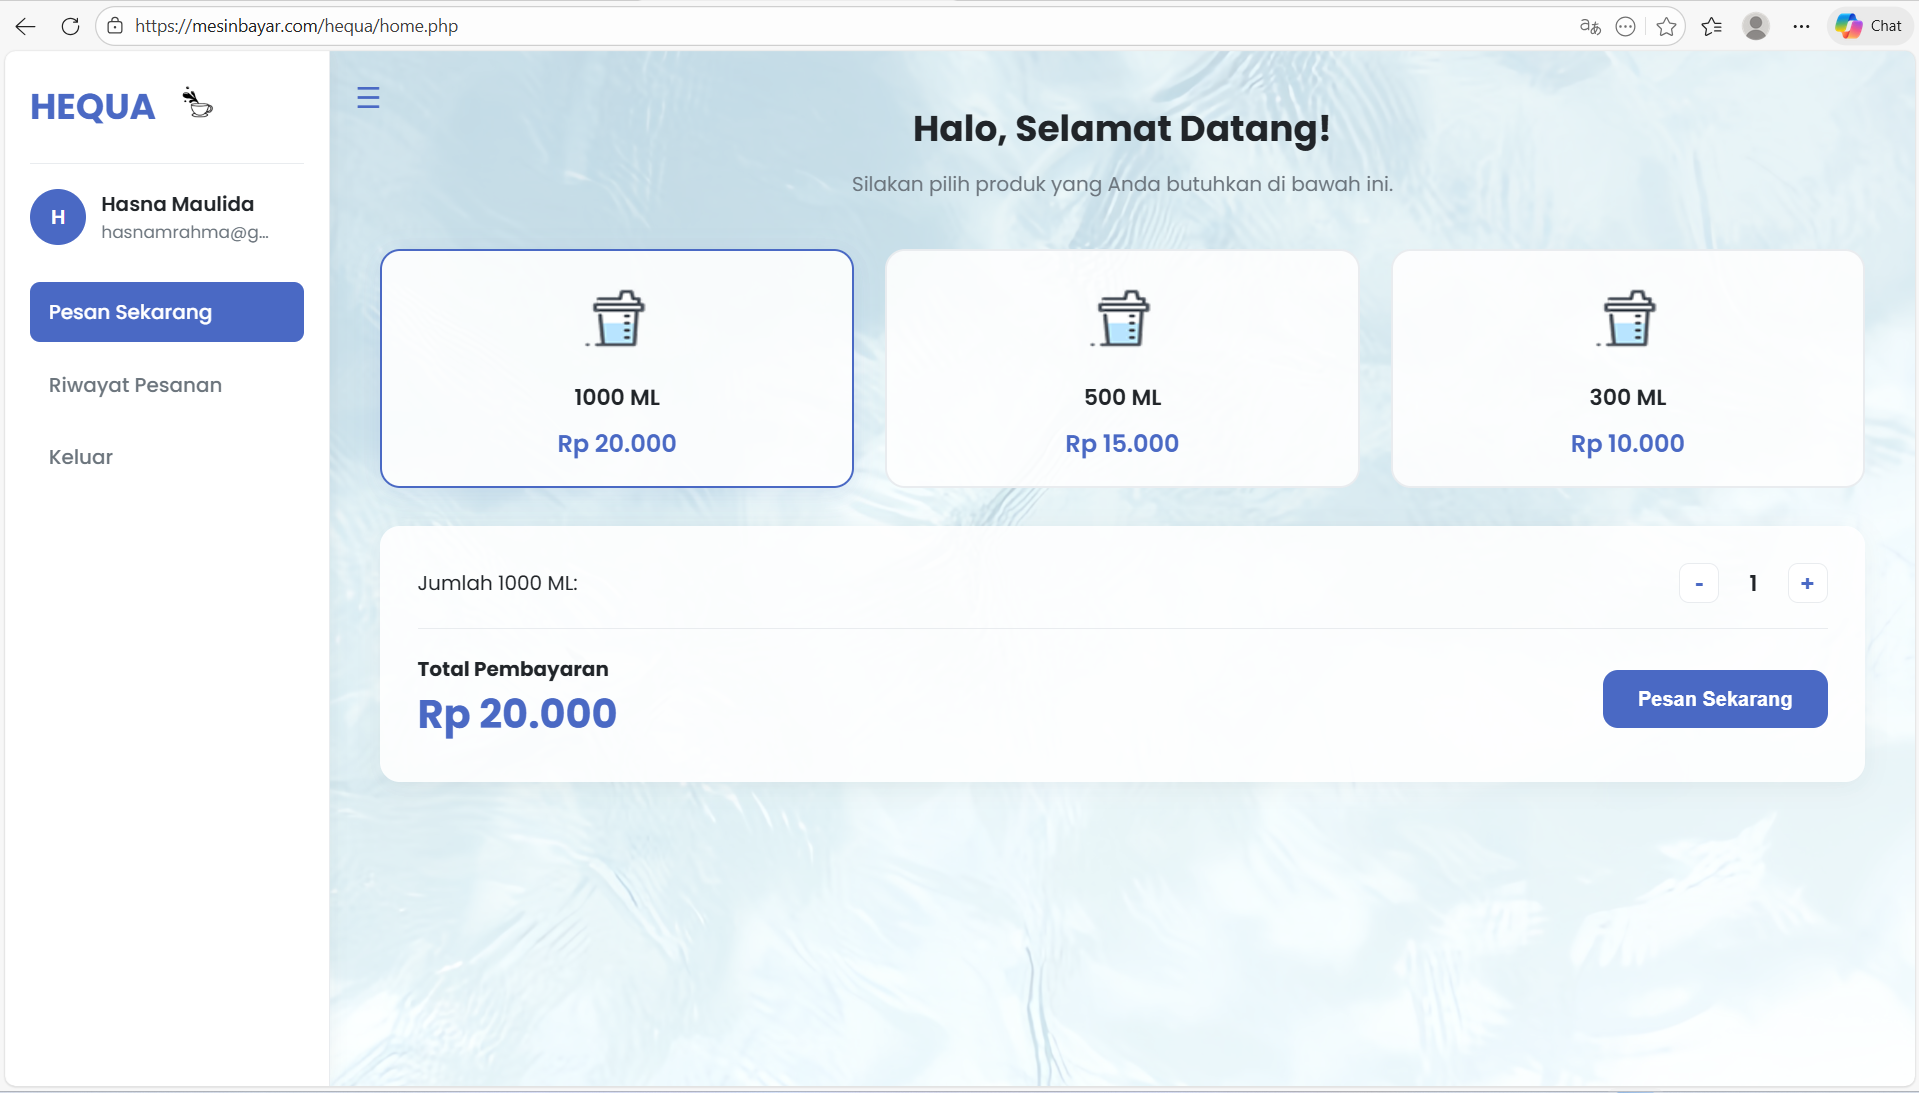Select Keluar to log out
1919x1093 pixels.
(81, 457)
